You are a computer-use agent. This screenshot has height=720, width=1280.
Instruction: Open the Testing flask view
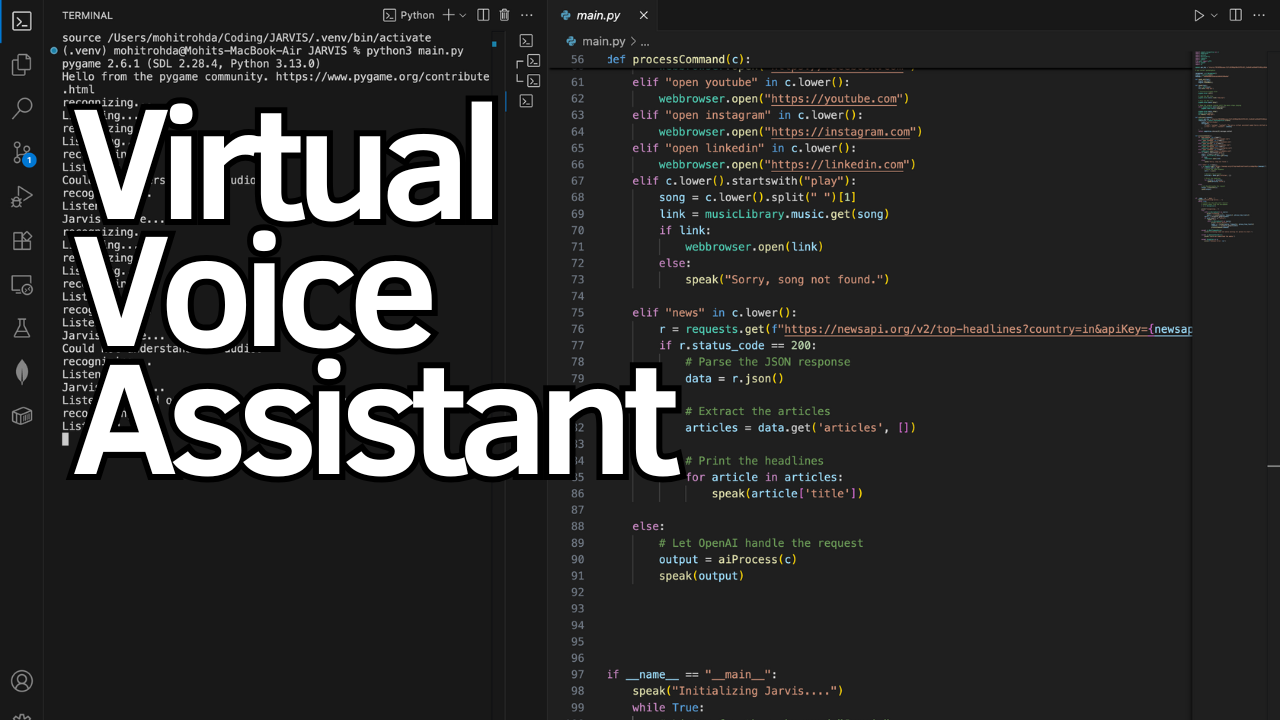21,328
